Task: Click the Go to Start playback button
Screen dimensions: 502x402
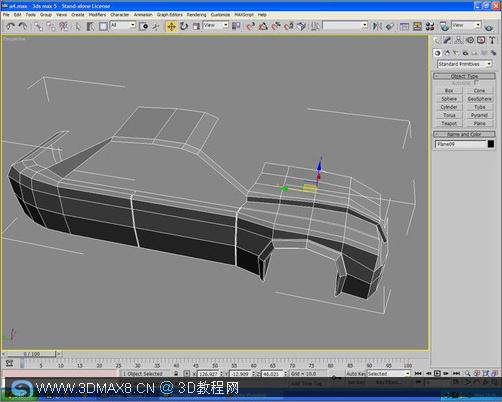Action: coord(418,374)
